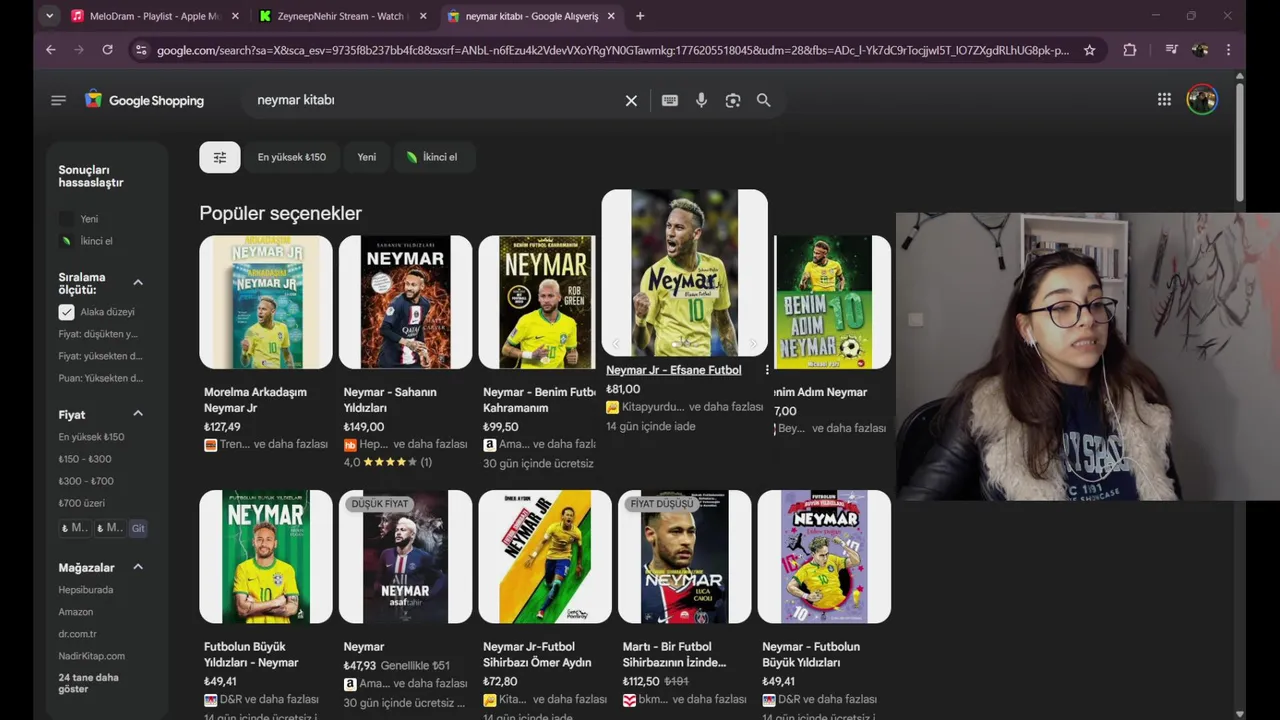Screen dimensions: 1280x720
Task: Search by image with the camera icon
Action: (733, 100)
